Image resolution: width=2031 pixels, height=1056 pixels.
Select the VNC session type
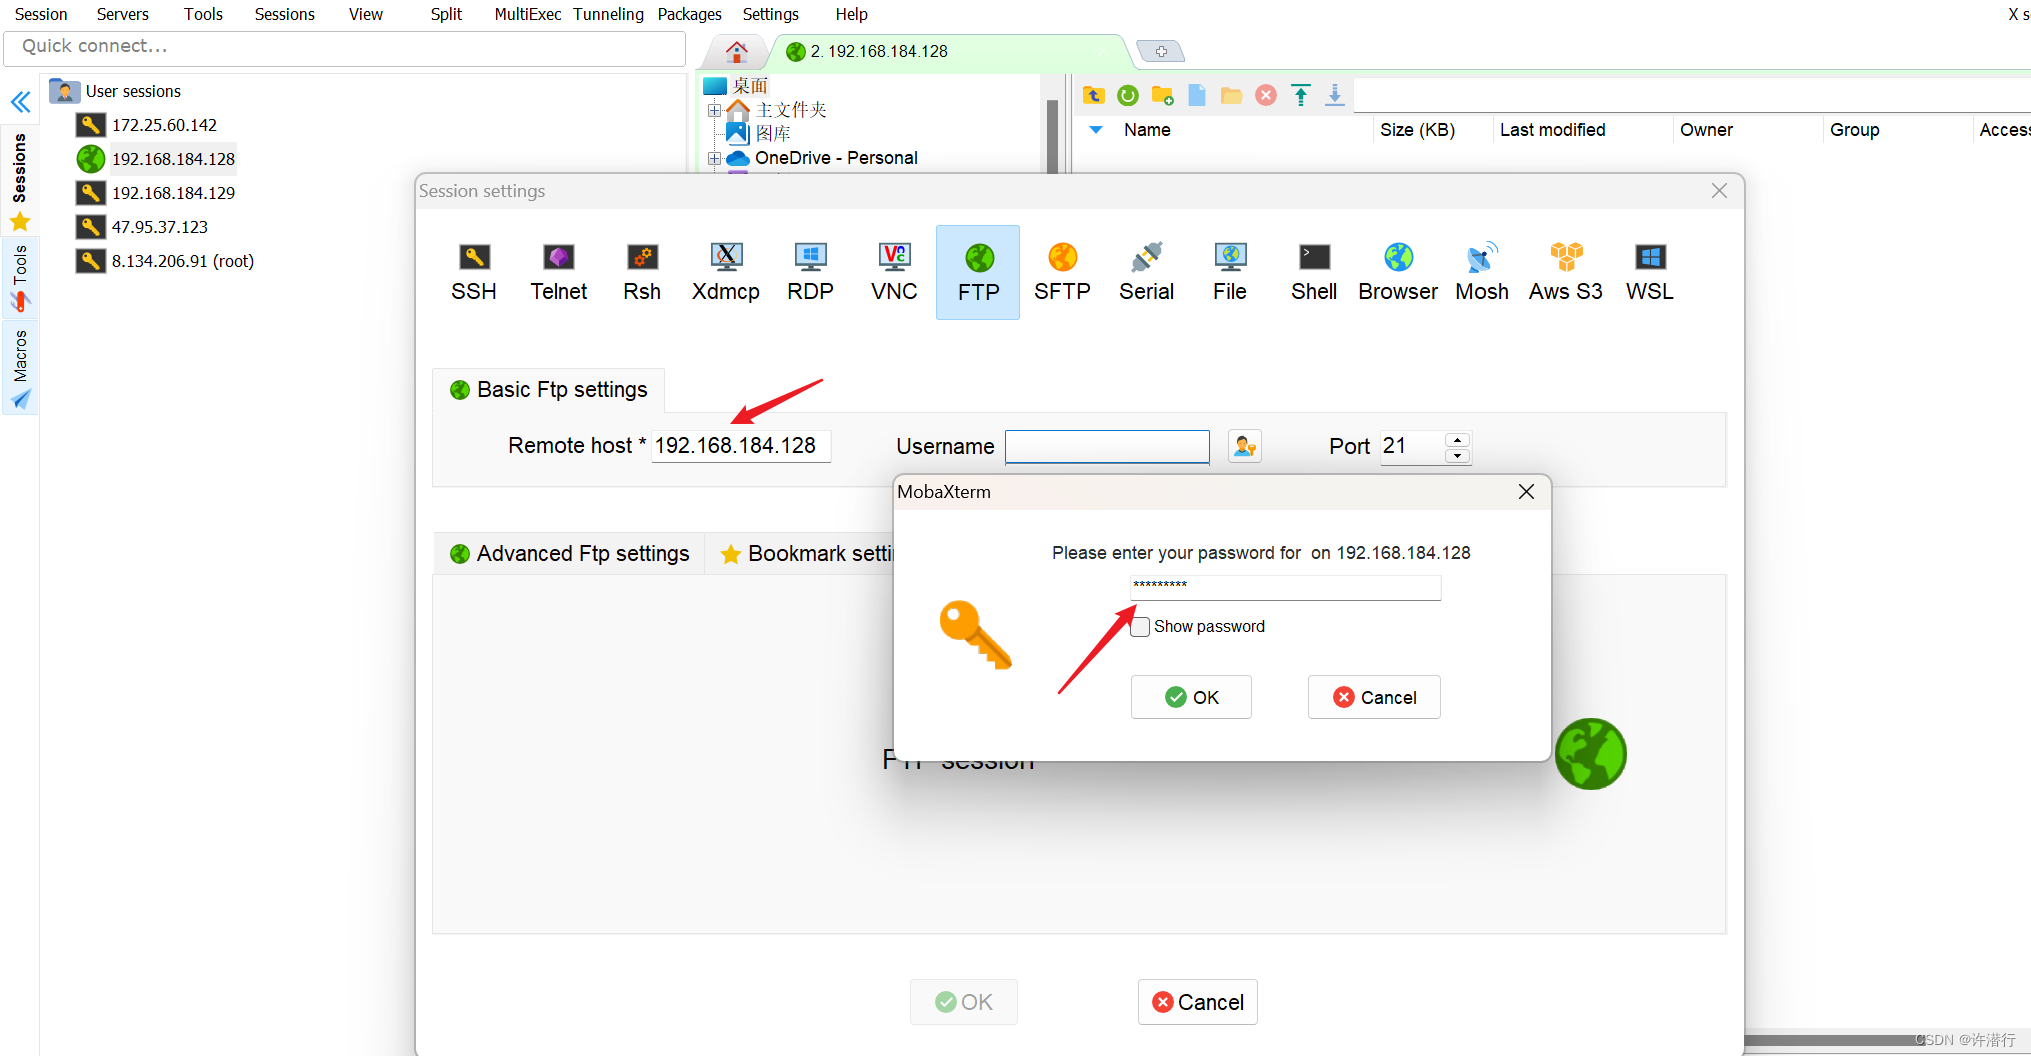tap(894, 272)
